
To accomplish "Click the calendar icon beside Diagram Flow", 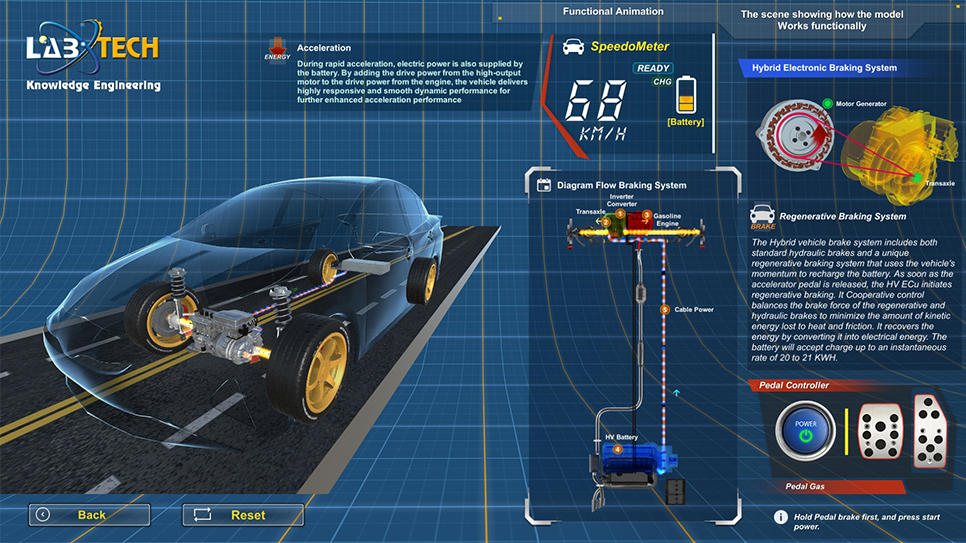I will 544,185.
